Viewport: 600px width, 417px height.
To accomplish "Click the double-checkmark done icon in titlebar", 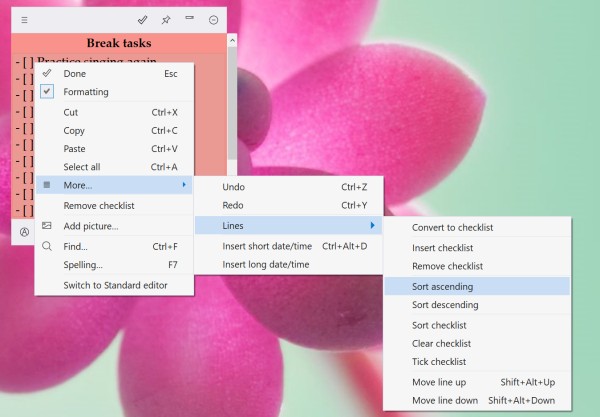I will point(144,20).
